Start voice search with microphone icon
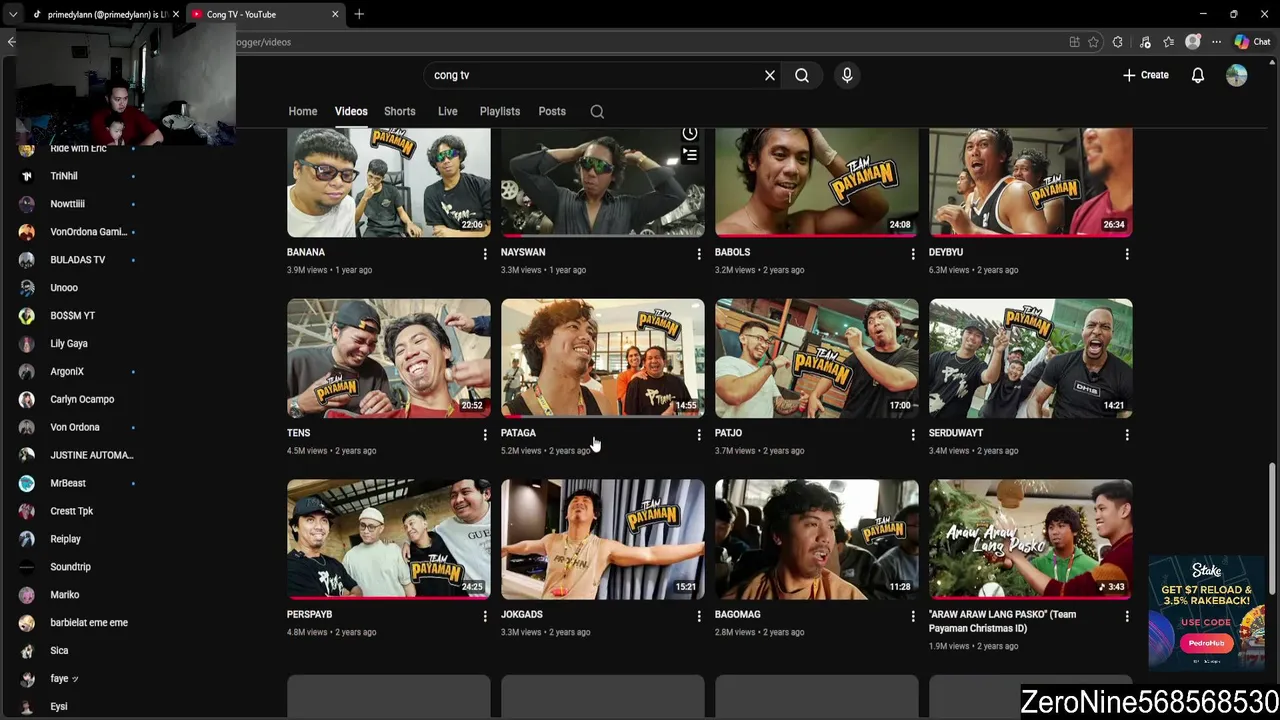This screenshot has width=1280, height=720. tap(847, 75)
